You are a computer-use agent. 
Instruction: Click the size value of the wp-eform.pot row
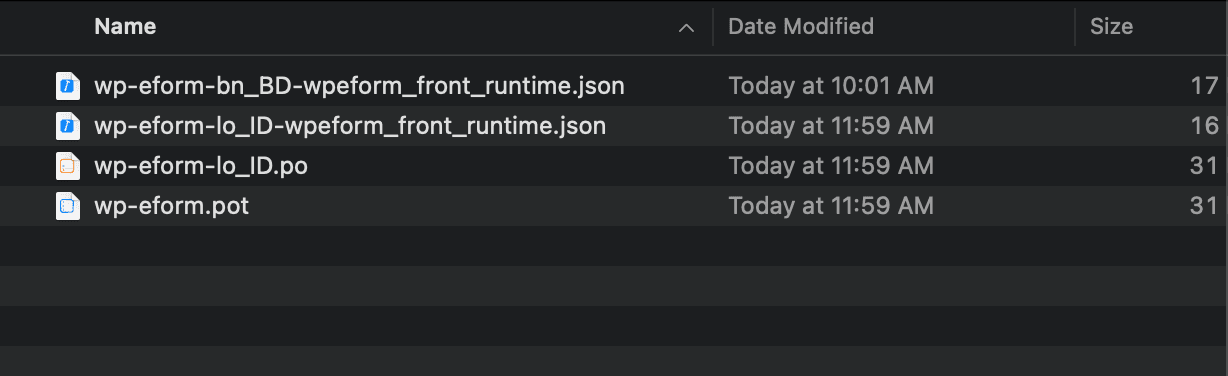[1205, 206]
